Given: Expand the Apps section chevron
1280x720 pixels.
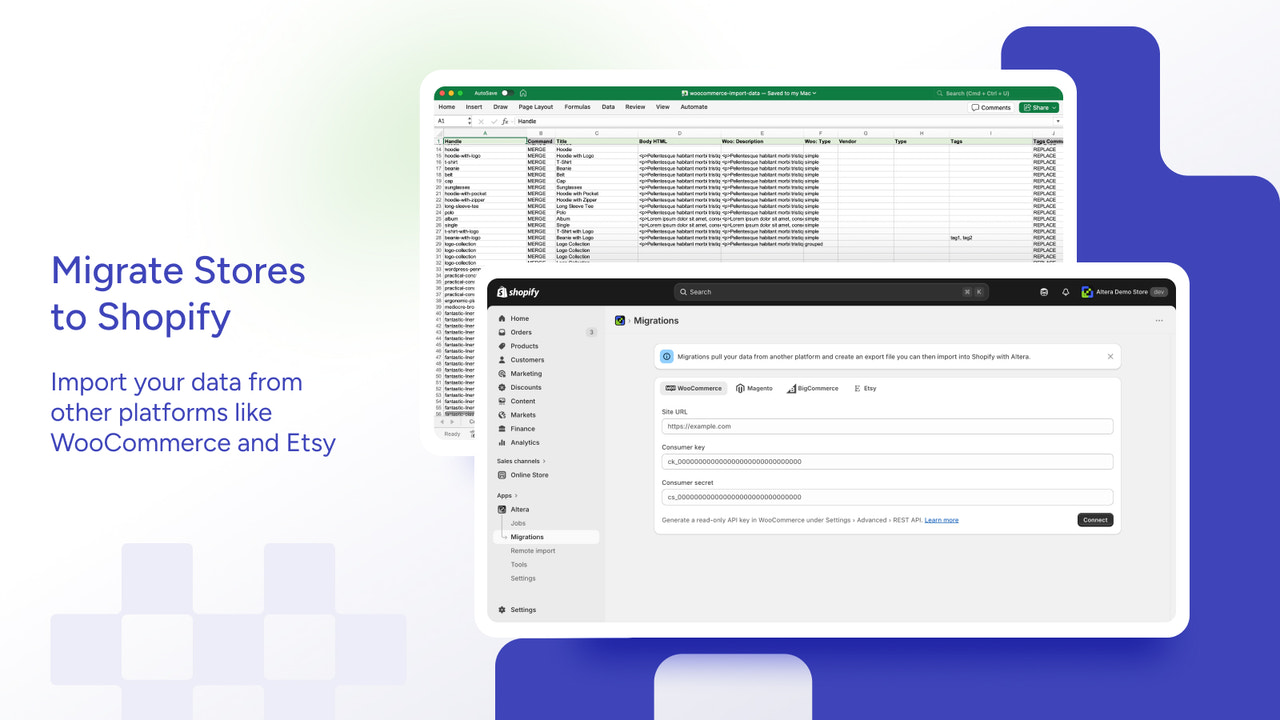Looking at the screenshot, I should pos(516,496).
